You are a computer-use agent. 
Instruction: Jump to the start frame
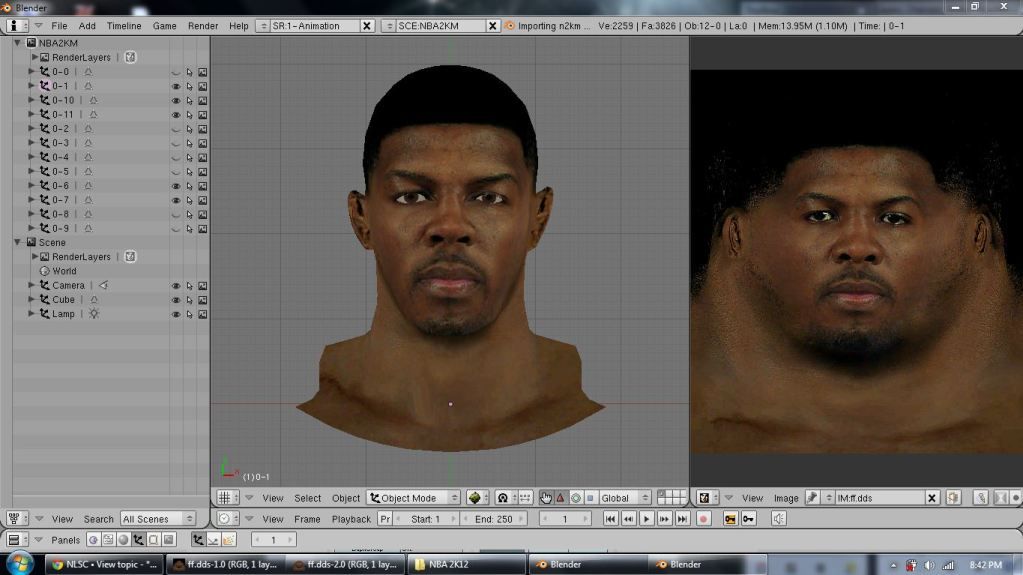[610, 519]
